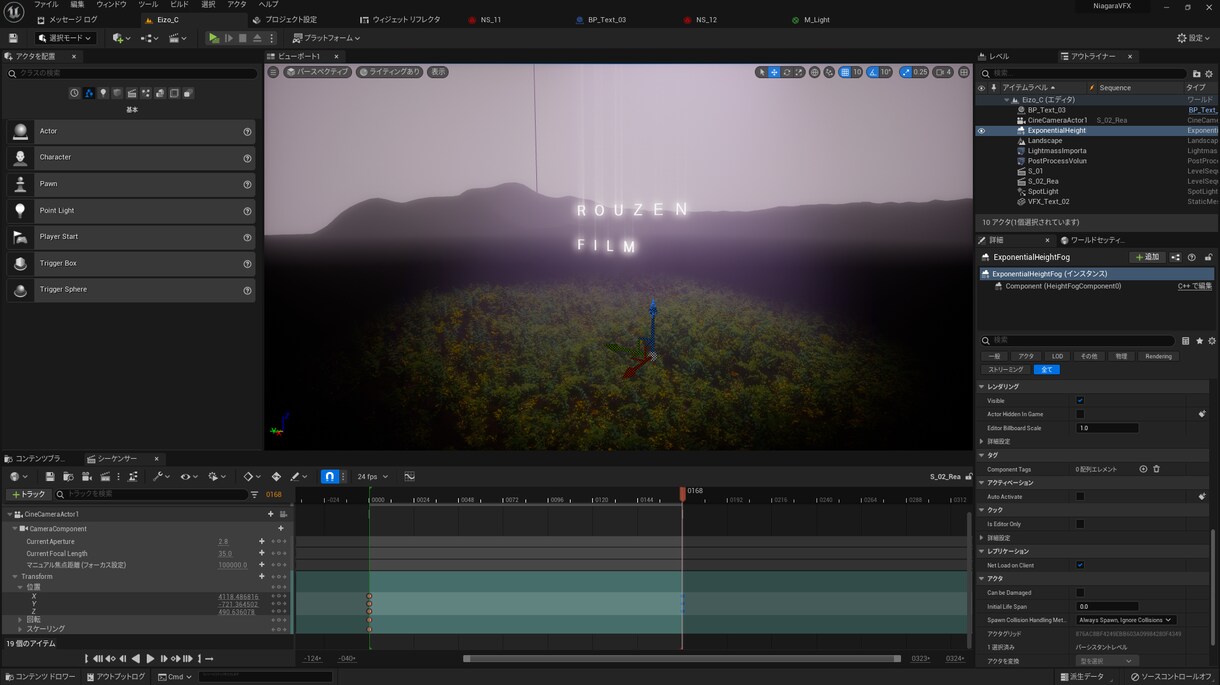Image resolution: width=1220 pixels, height=685 pixels.
Task: Enable the Is Editor Only checkbox
Action: tap(1080, 524)
